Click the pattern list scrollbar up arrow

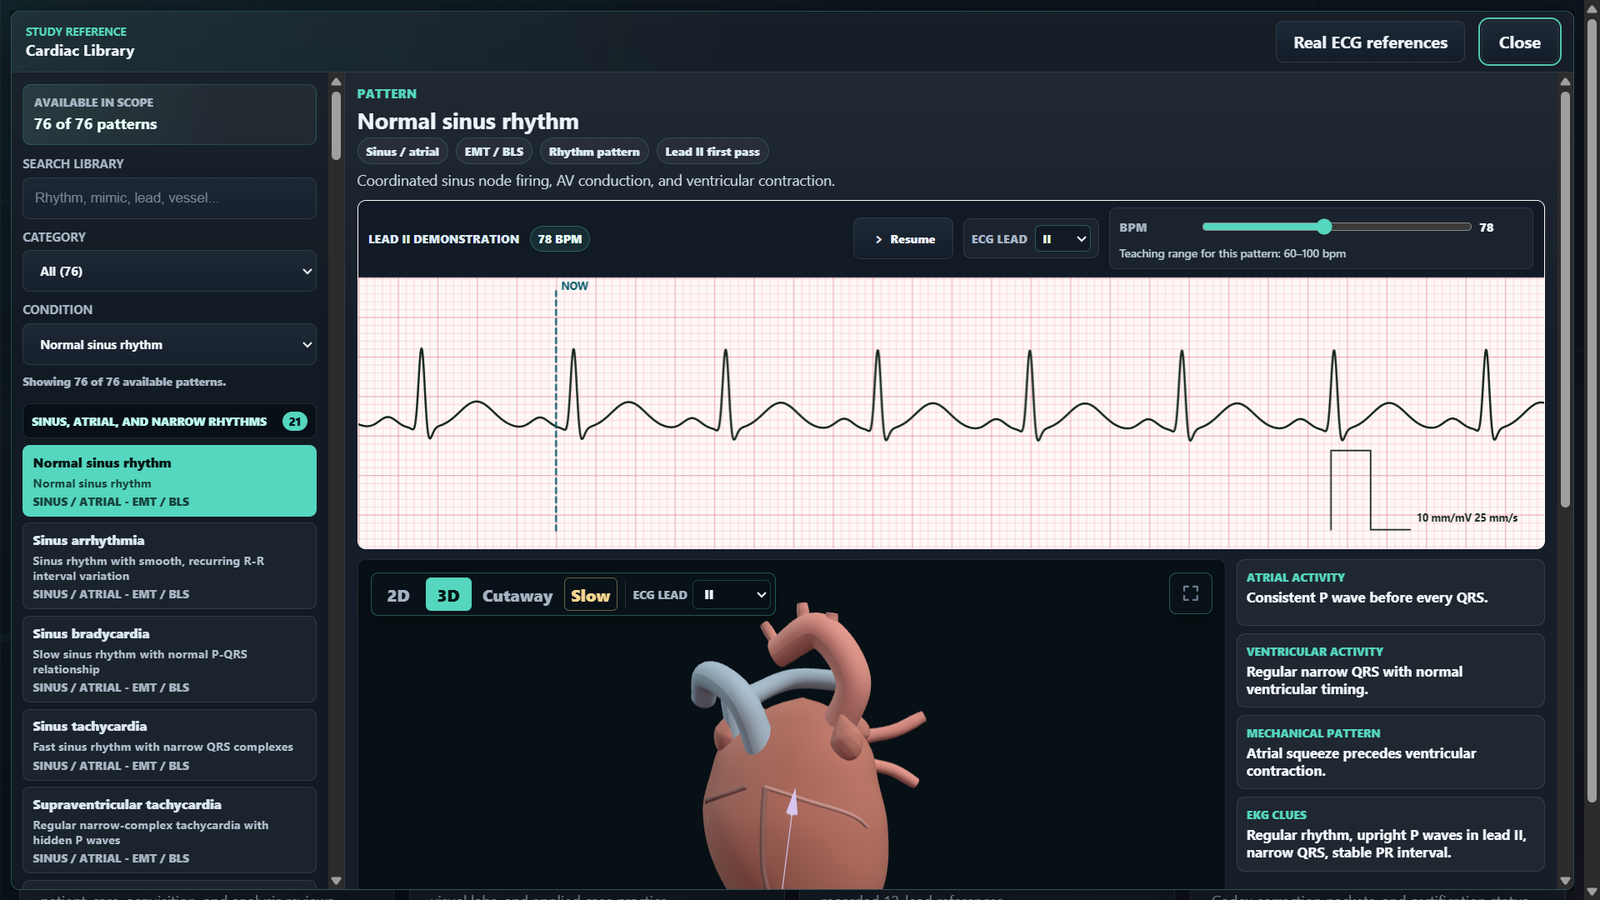336,82
